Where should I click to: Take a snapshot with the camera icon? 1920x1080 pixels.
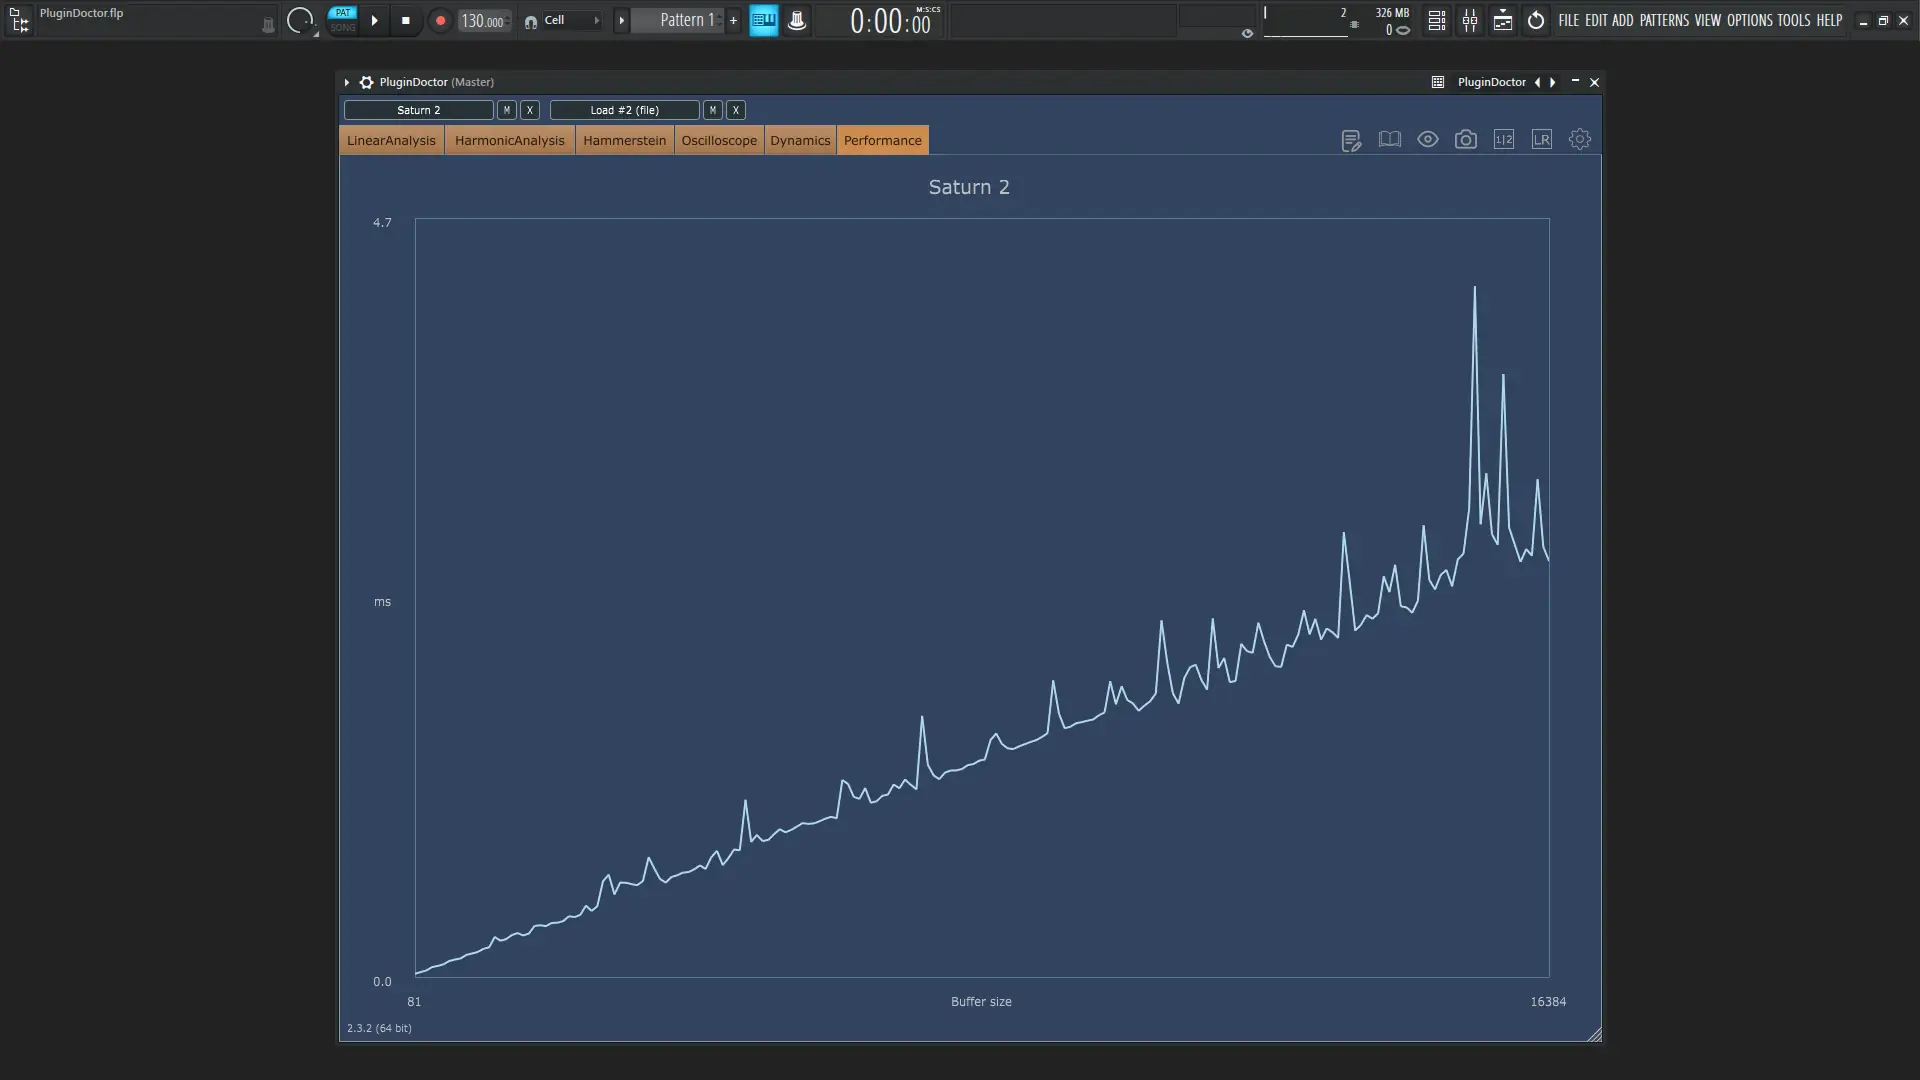click(1465, 139)
